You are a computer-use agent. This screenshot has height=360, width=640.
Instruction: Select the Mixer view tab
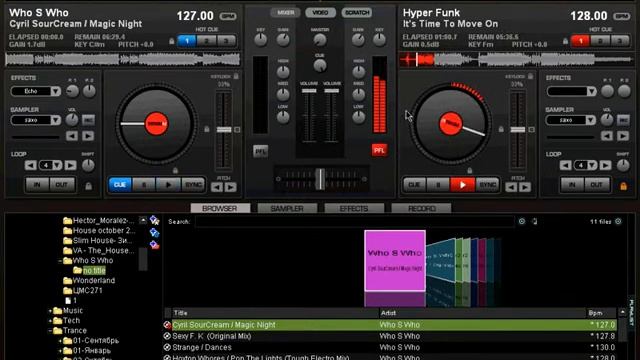[285, 13]
